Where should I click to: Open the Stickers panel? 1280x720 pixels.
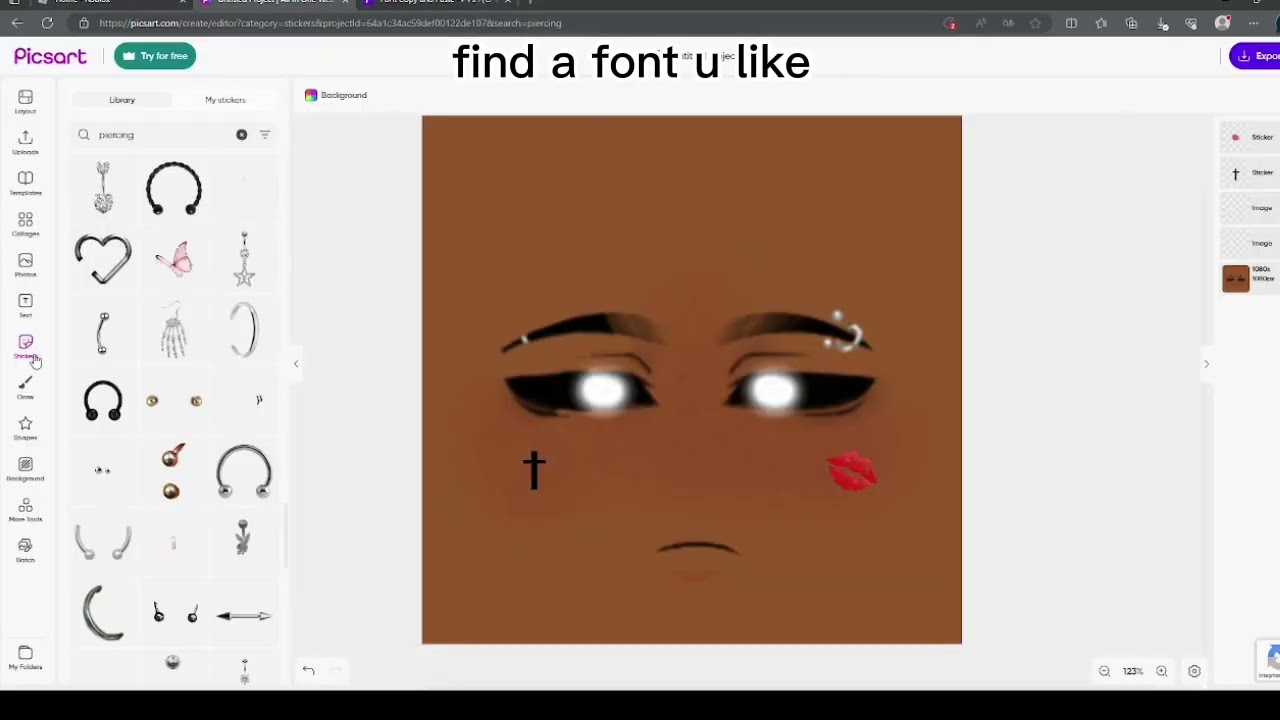tap(25, 346)
